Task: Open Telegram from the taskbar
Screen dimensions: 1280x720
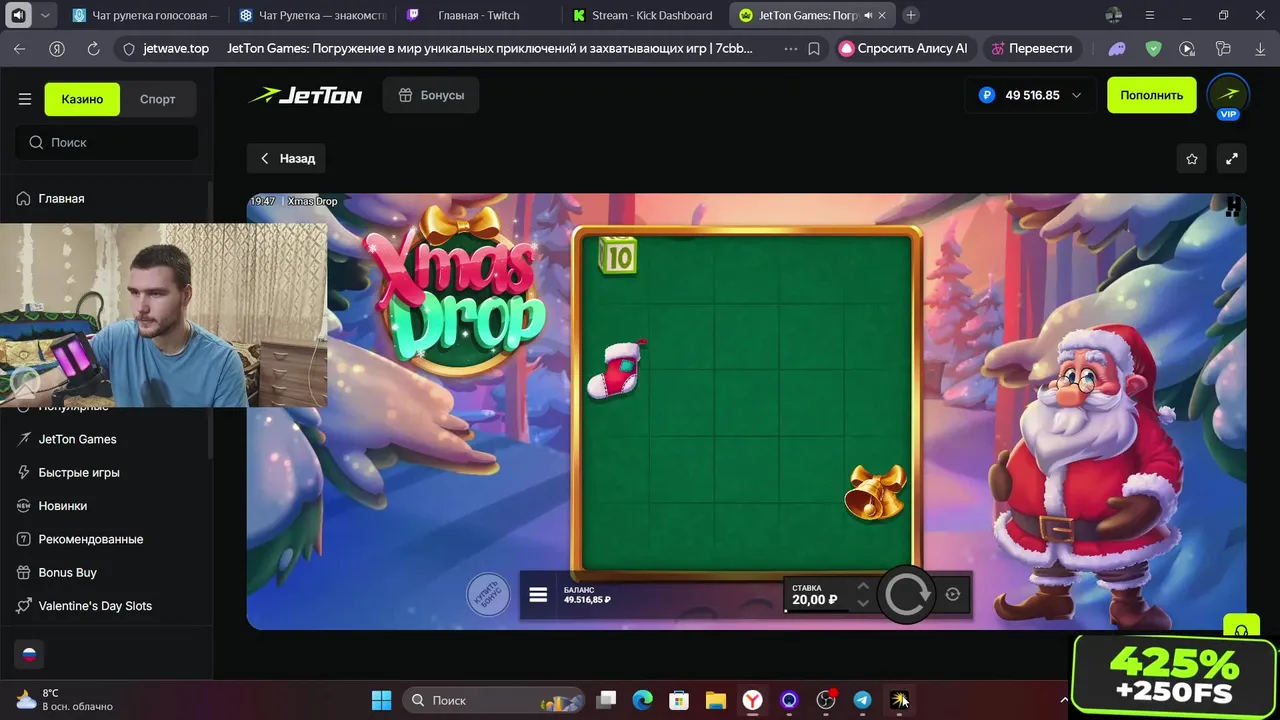Action: coord(862,700)
